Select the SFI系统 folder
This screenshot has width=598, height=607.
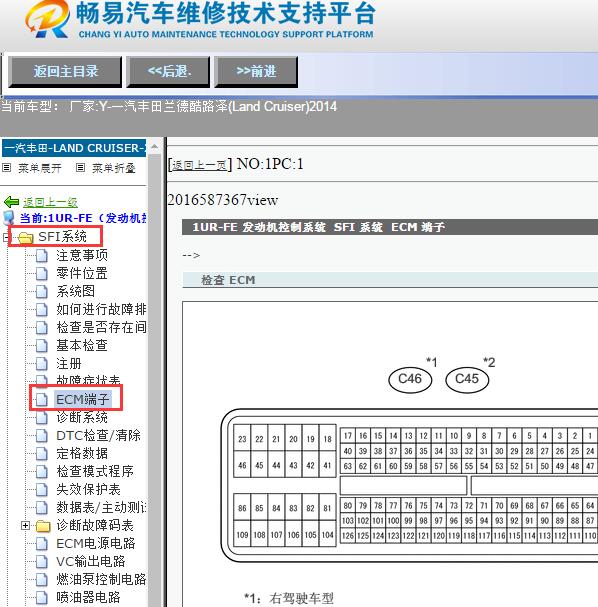click(62, 237)
